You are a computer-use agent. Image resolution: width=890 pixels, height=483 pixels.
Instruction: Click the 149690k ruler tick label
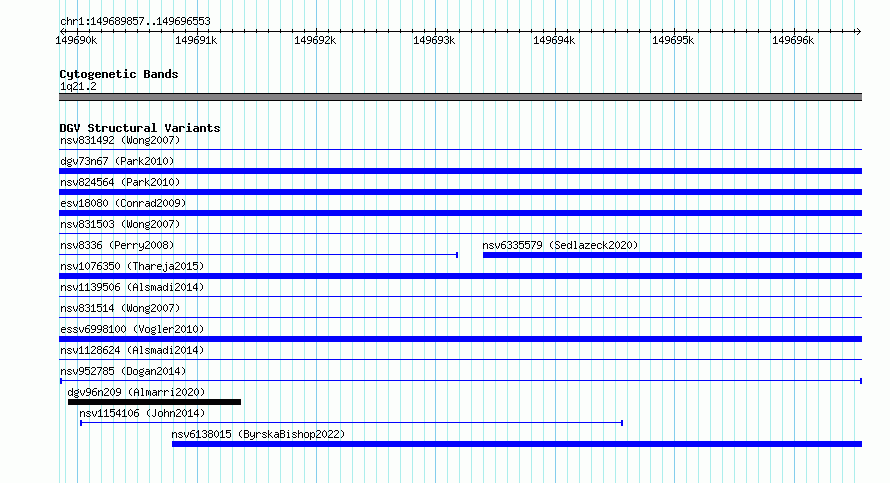(x=76, y=40)
